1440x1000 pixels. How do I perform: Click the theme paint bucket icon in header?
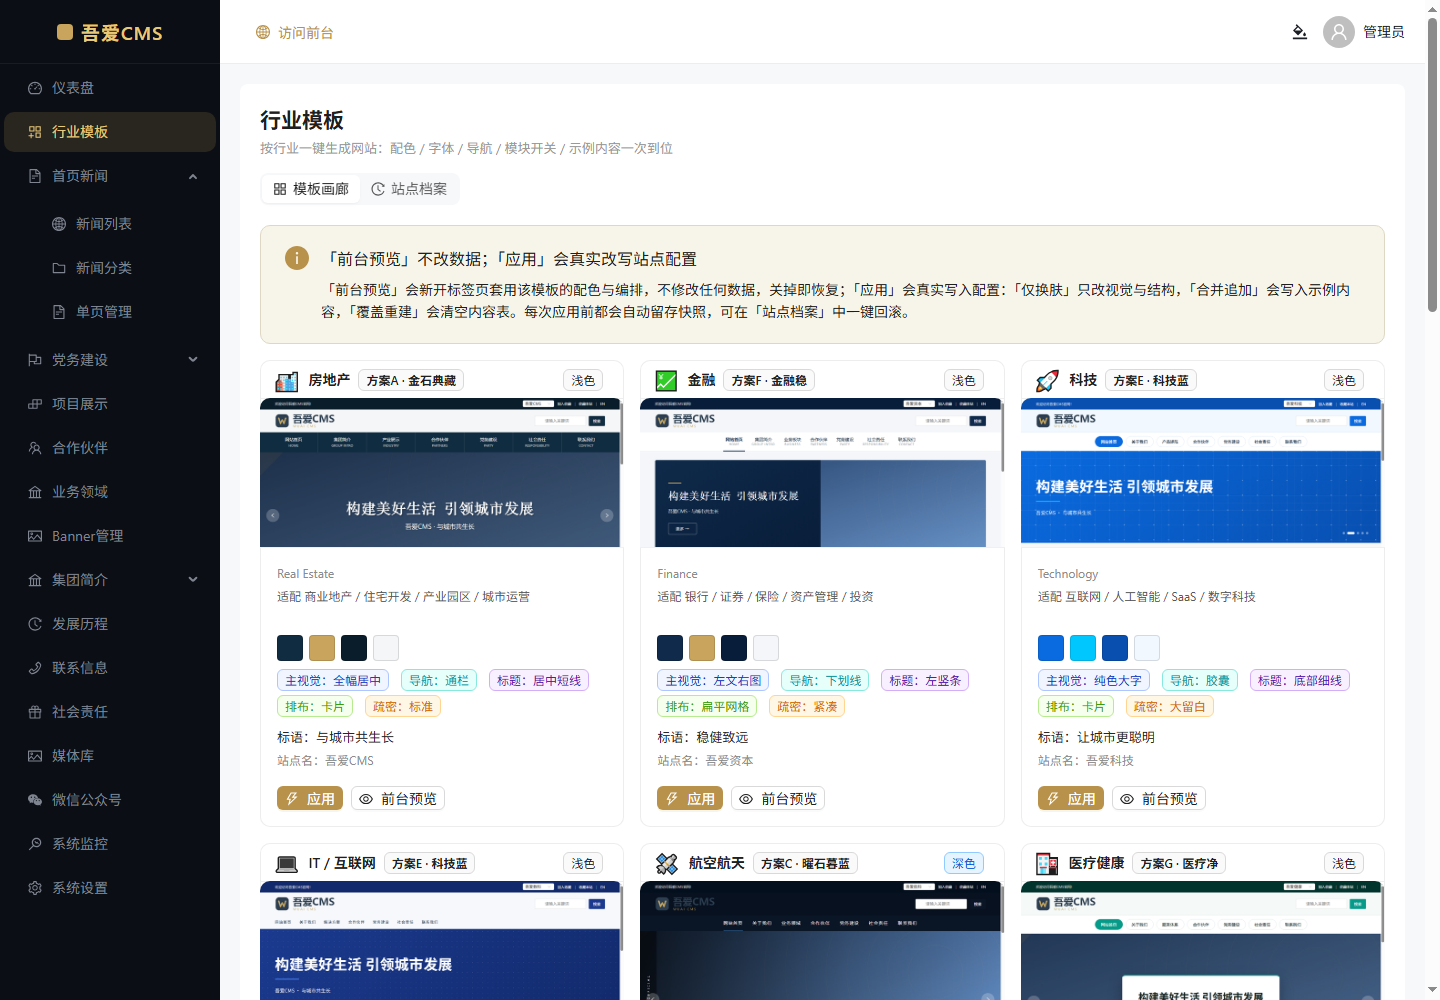pos(1300,32)
